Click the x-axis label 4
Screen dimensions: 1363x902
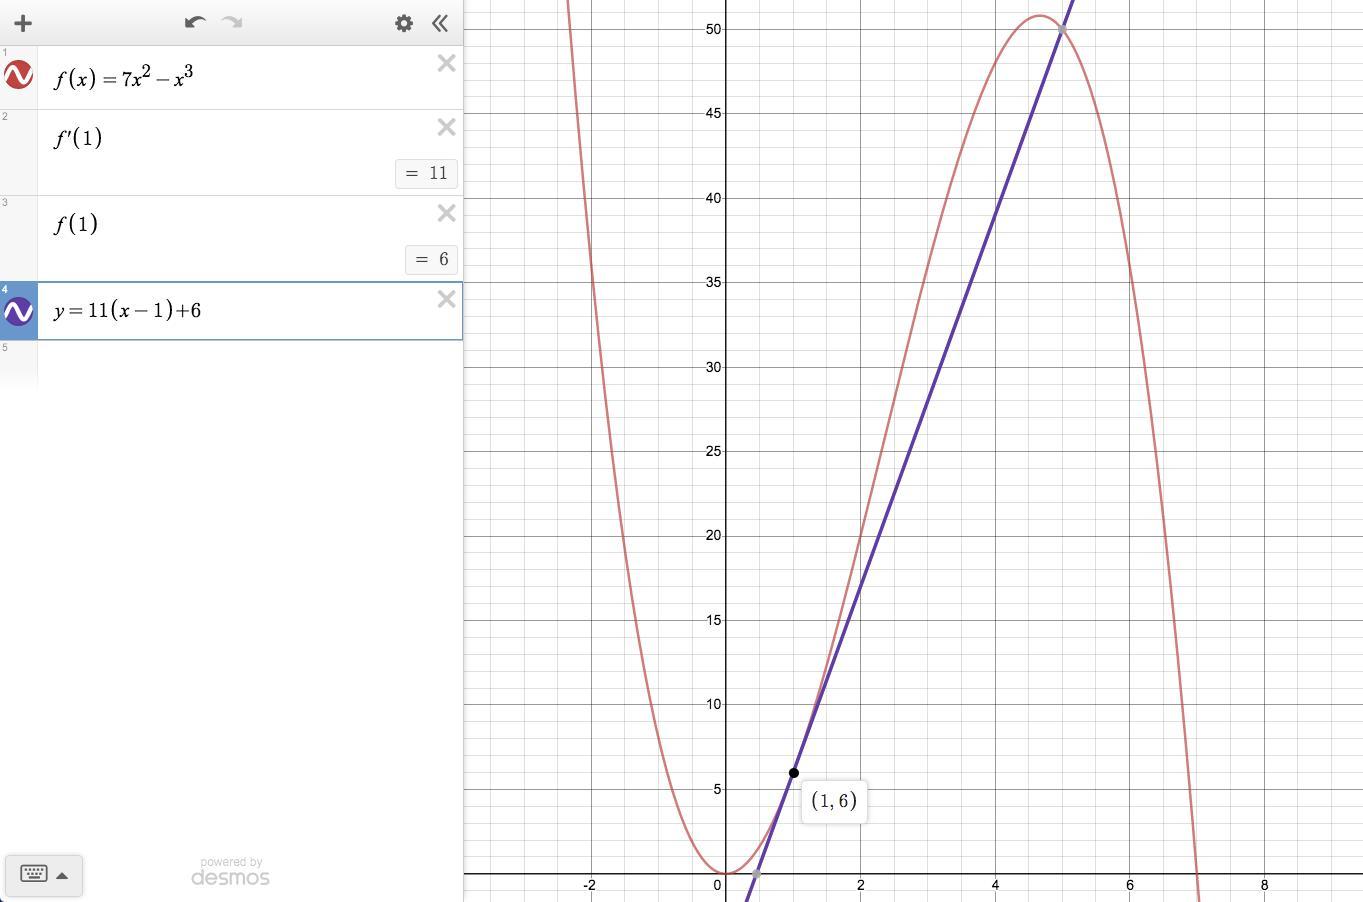(995, 885)
